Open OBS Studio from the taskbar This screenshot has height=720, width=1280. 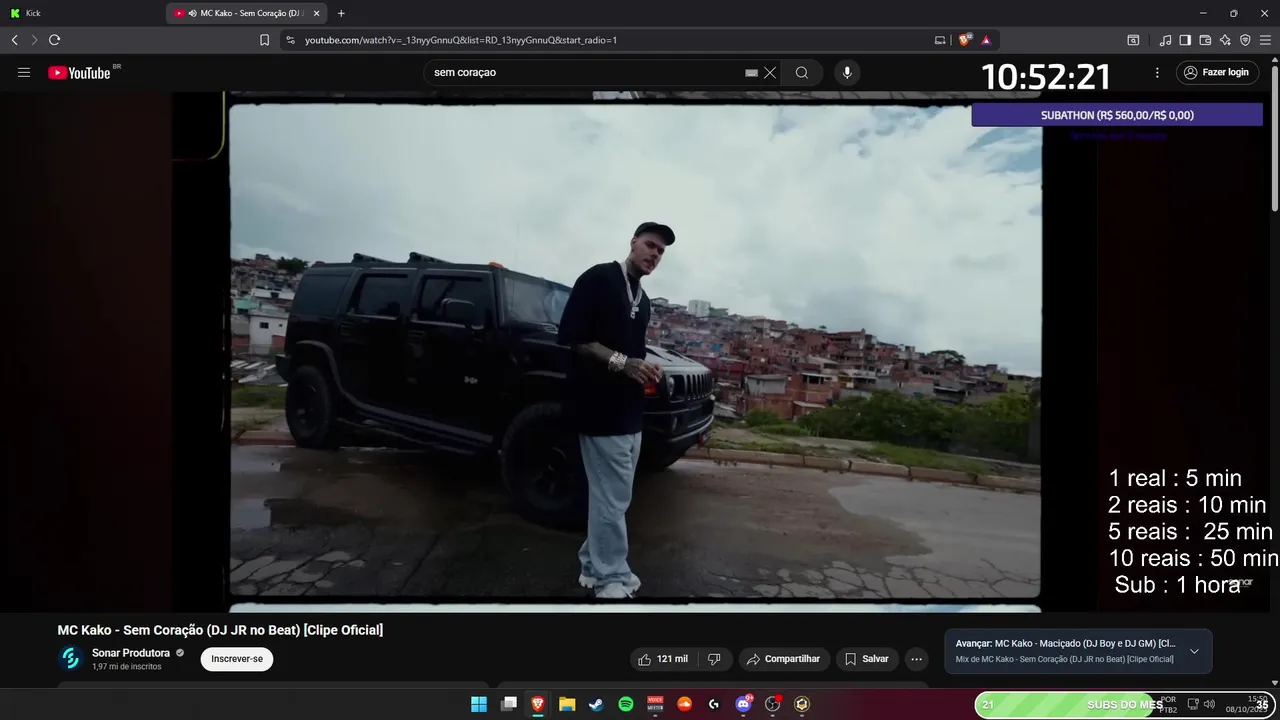[x=772, y=704]
